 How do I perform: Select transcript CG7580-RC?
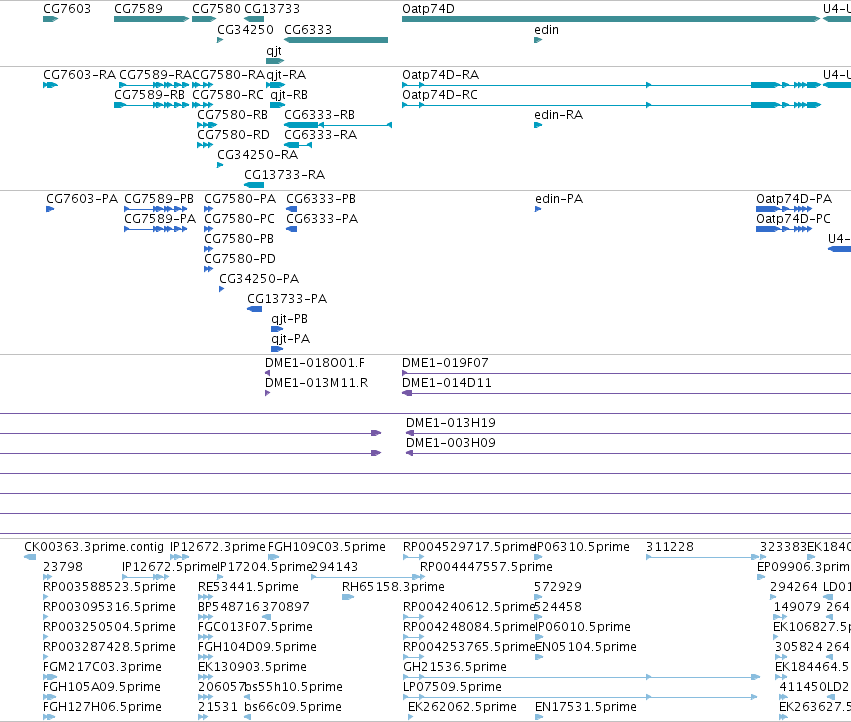(x=228, y=95)
